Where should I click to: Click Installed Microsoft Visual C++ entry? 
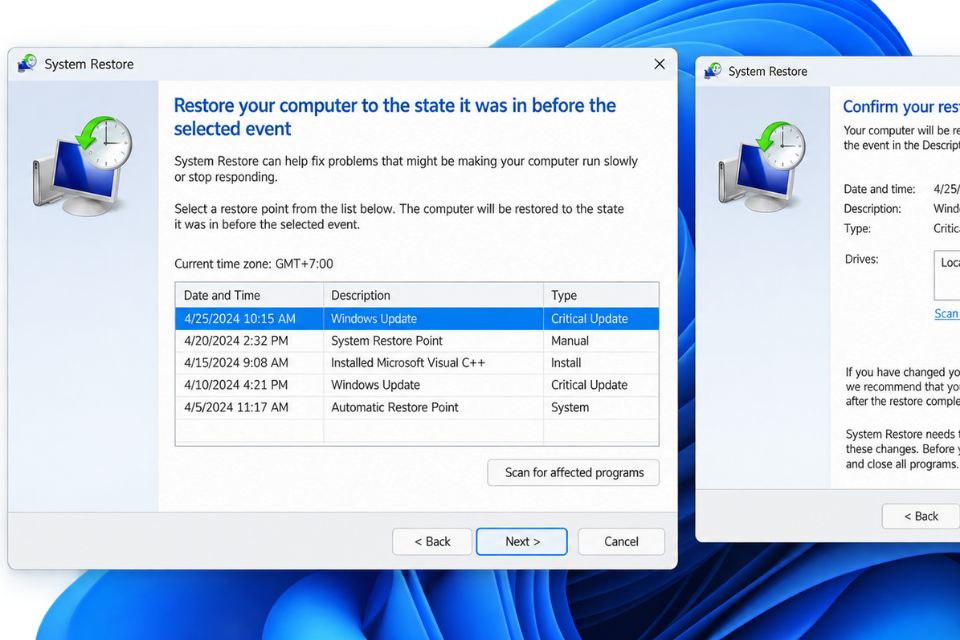pyautogui.click(x=408, y=363)
